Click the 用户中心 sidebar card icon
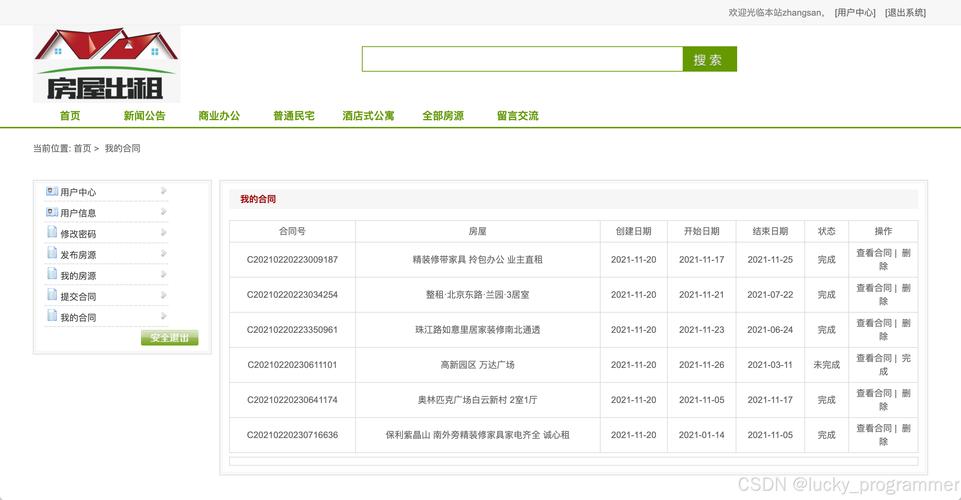Screen dimensions: 961x500 [x=52, y=191]
